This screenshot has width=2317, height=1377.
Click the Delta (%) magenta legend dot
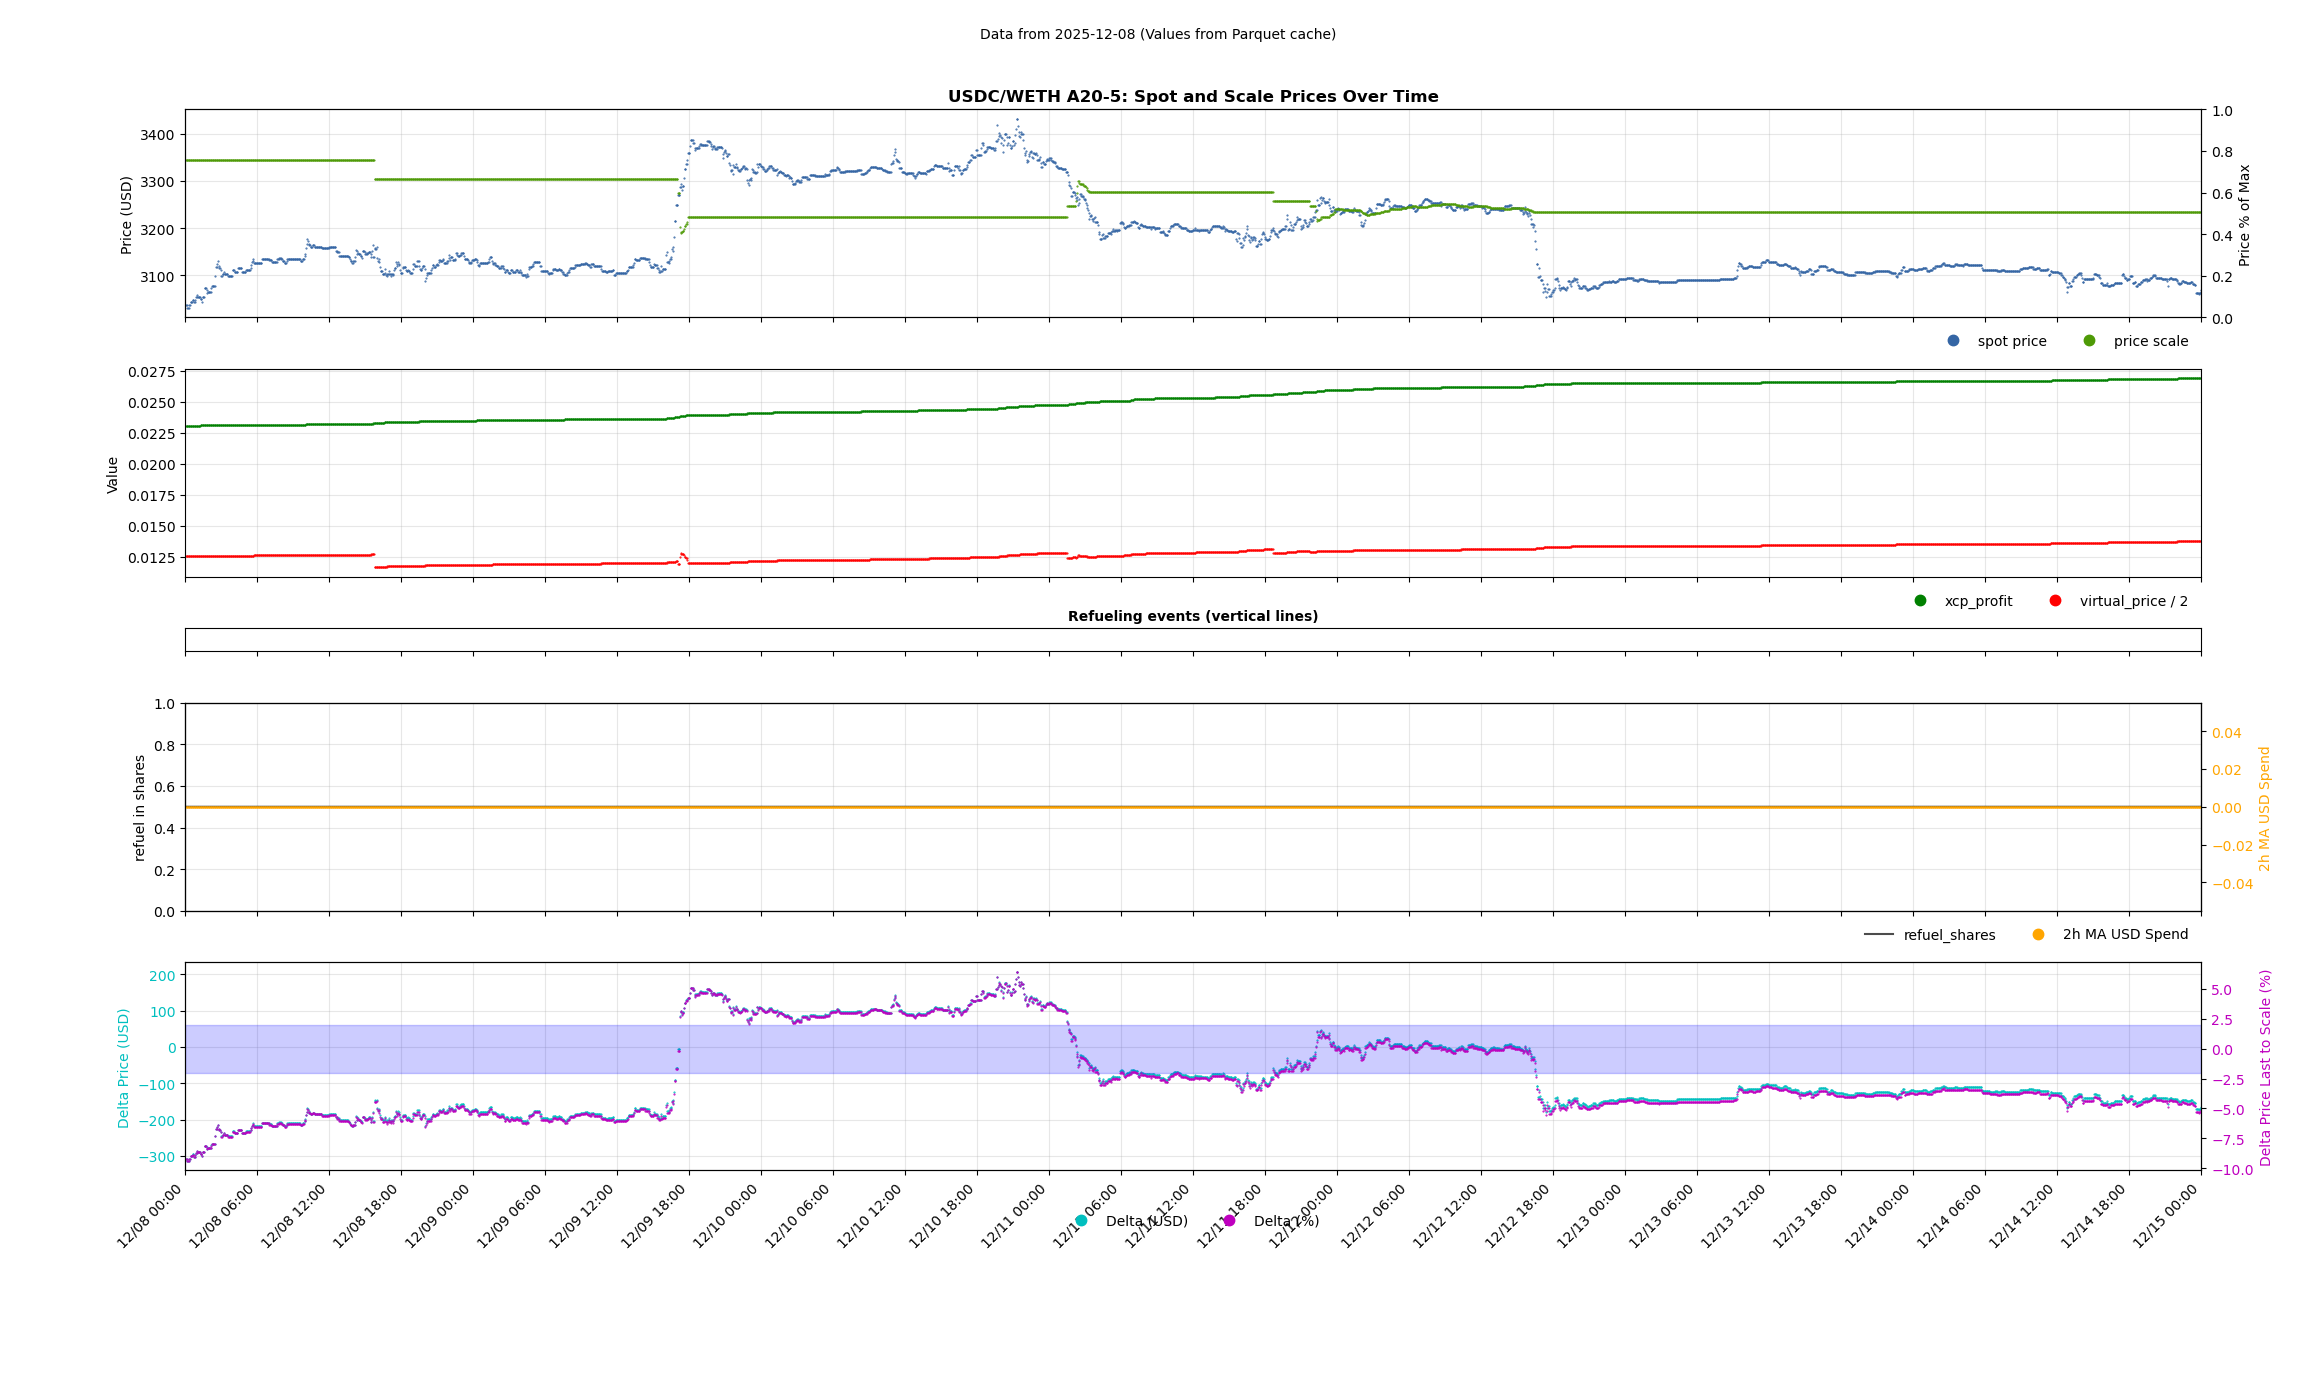[1229, 1221]
